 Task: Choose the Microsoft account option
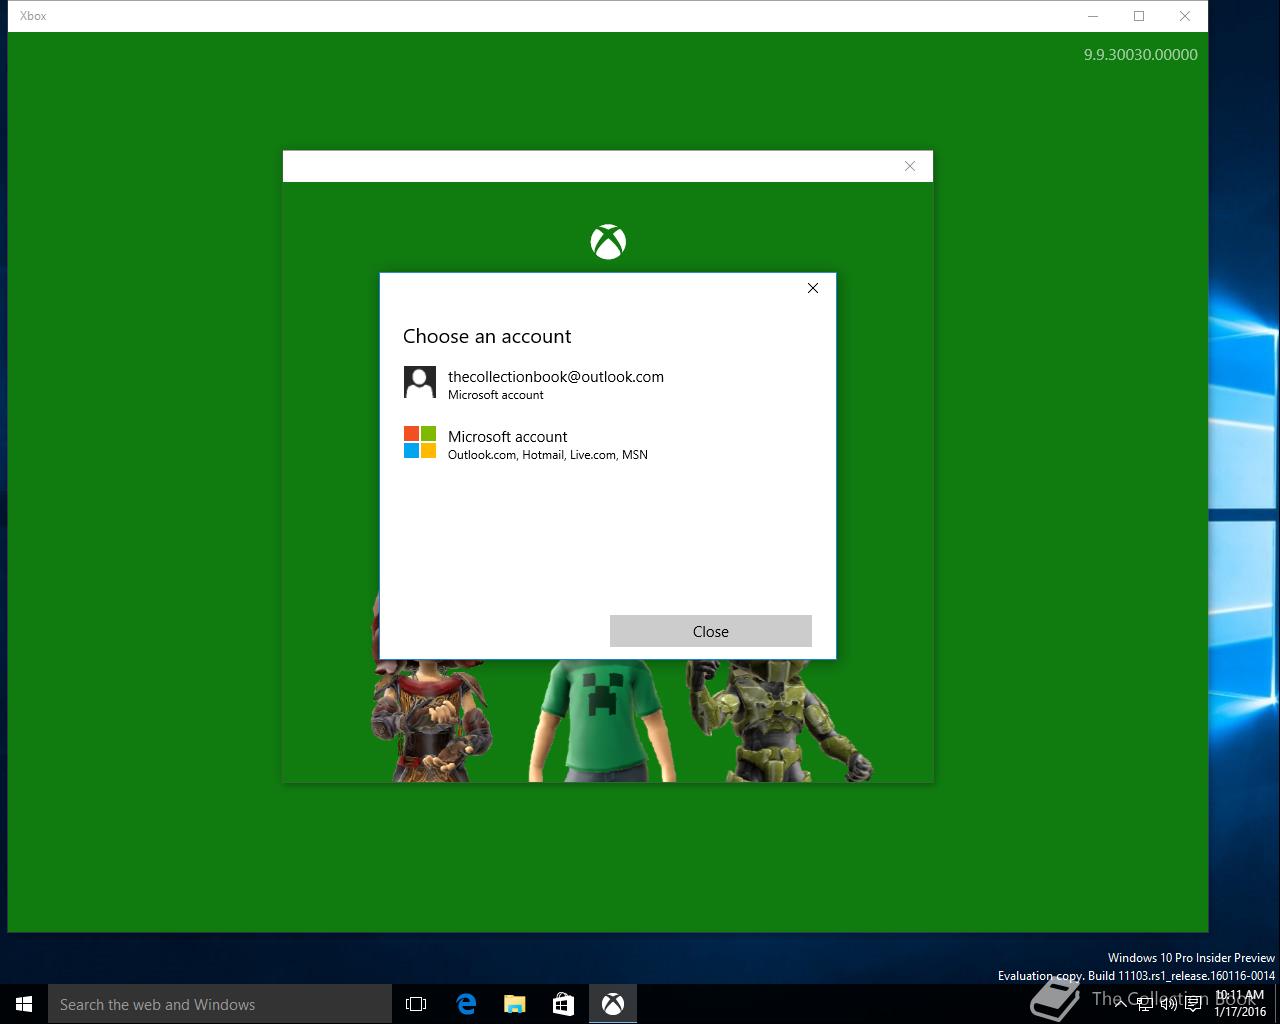tap(607, 444)
